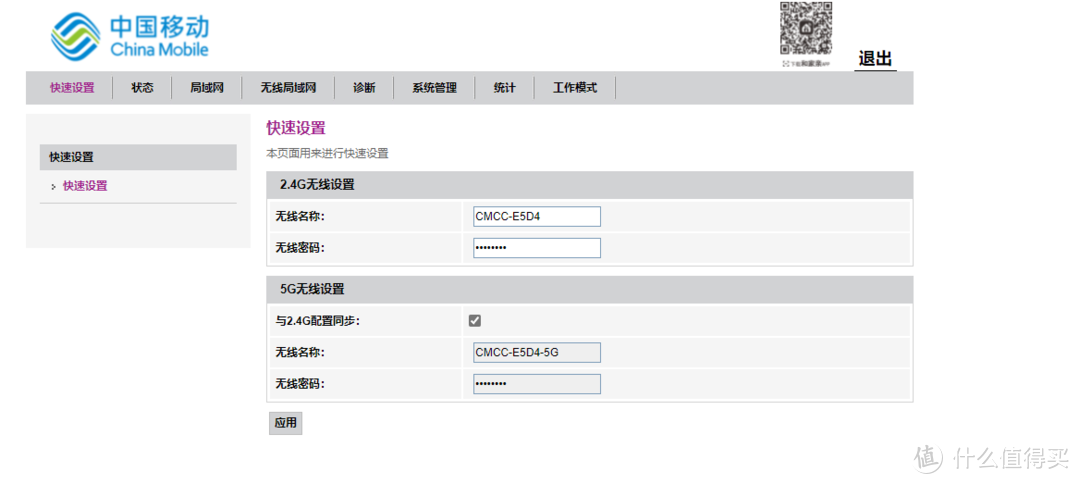Click the 快速设置 sidebar header
The image size is (1080, 484).
[x=138, y=157]
